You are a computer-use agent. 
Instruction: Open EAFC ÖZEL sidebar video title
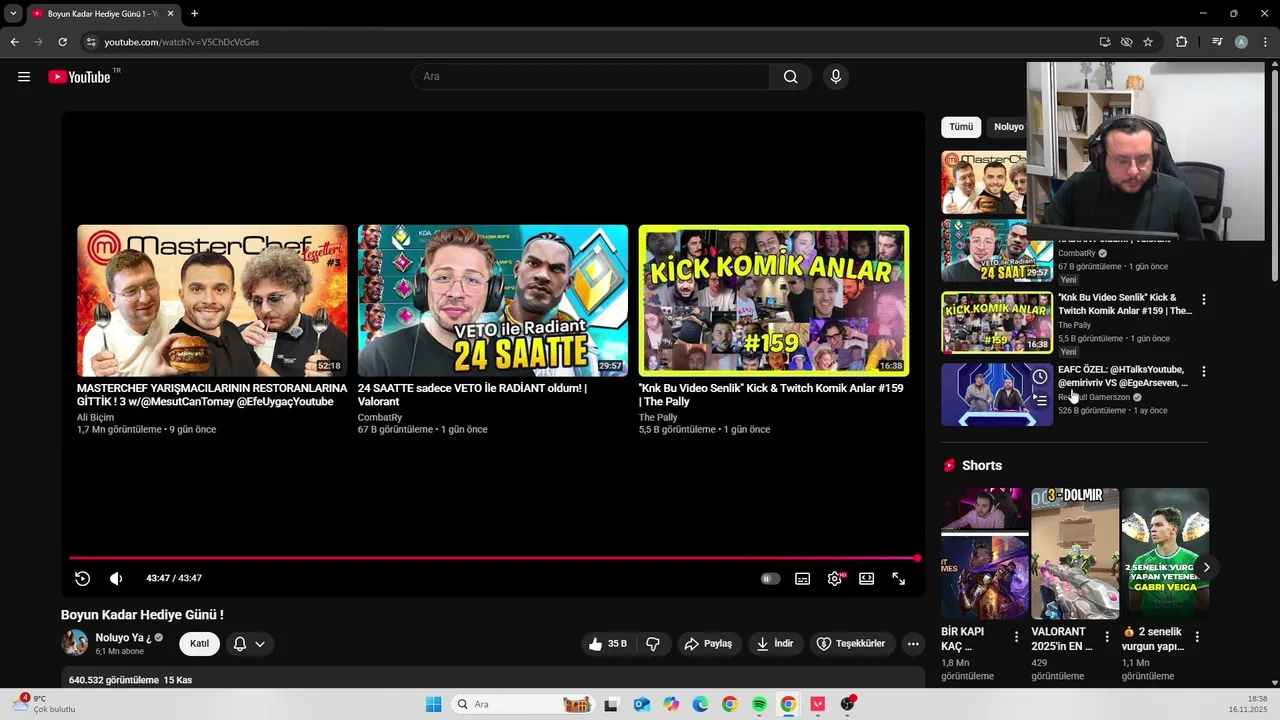(1123, 376)
